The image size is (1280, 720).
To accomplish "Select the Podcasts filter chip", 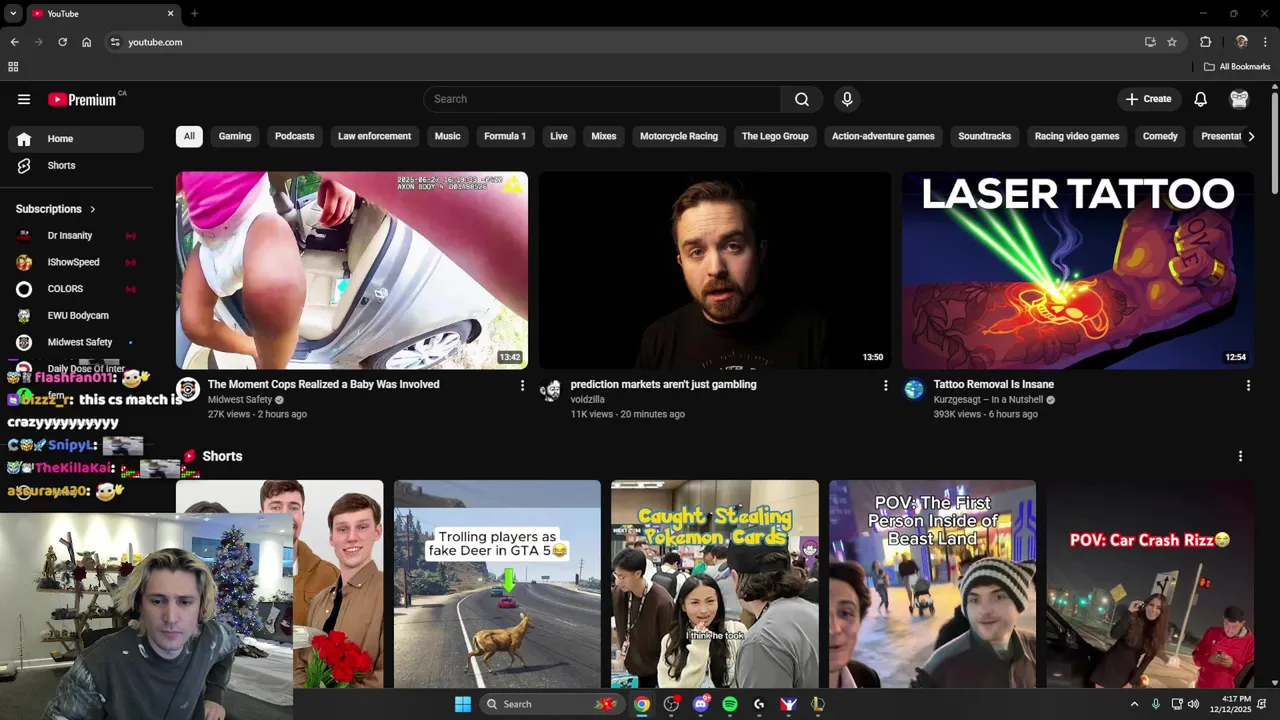I will 295,136.
